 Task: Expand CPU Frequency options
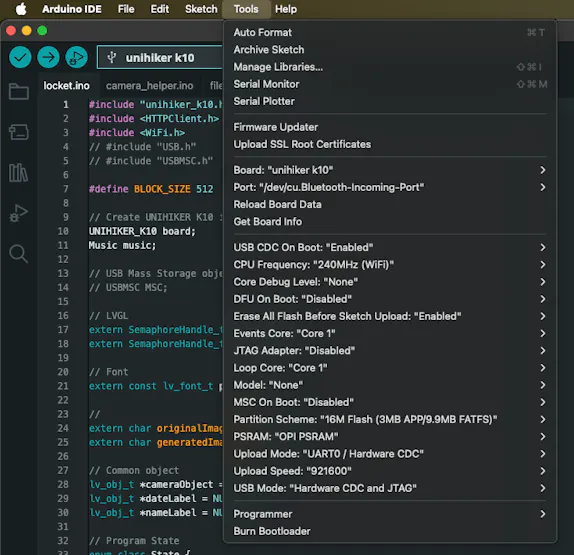(x=390, y=265)
